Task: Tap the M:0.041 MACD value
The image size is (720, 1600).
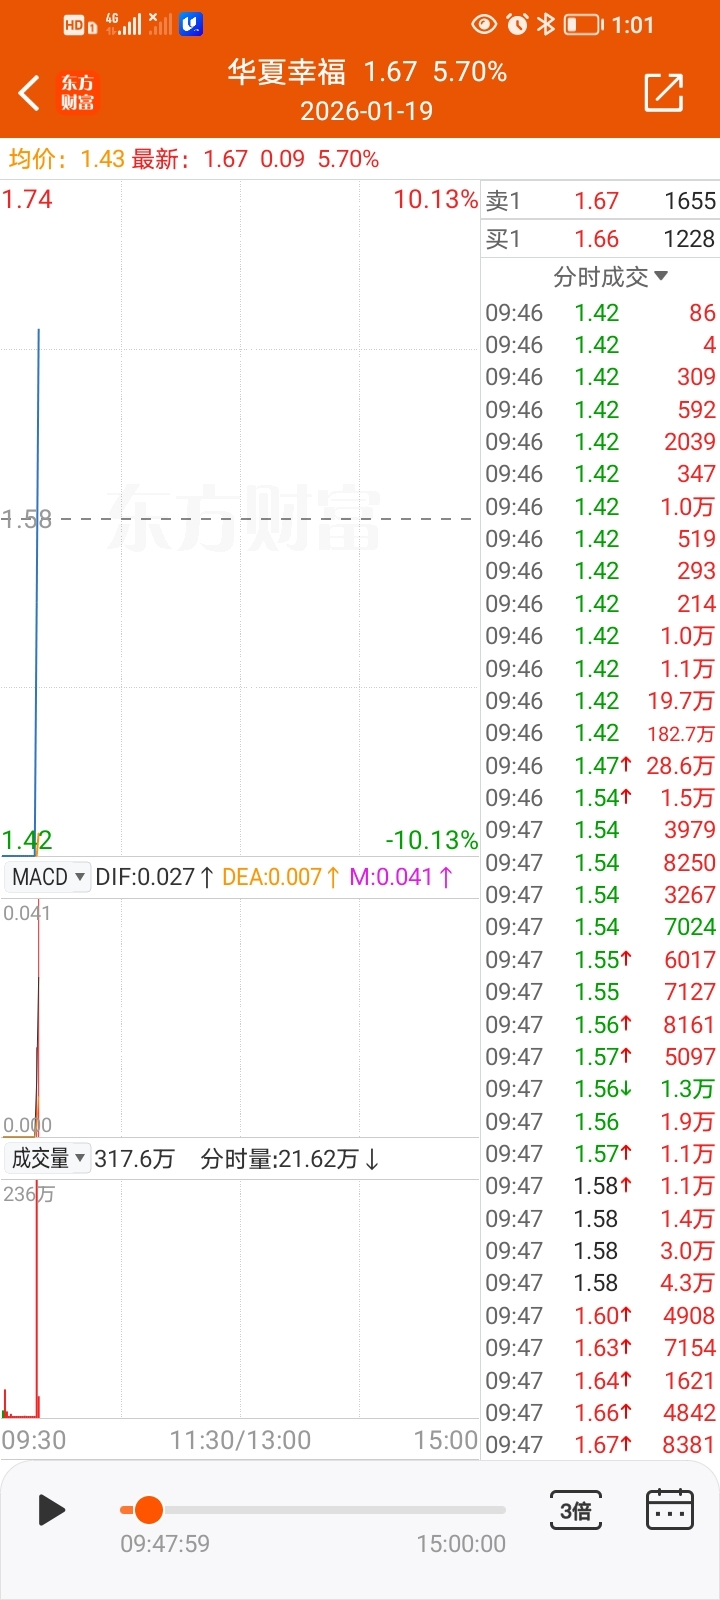Action: tap(400, 877)
